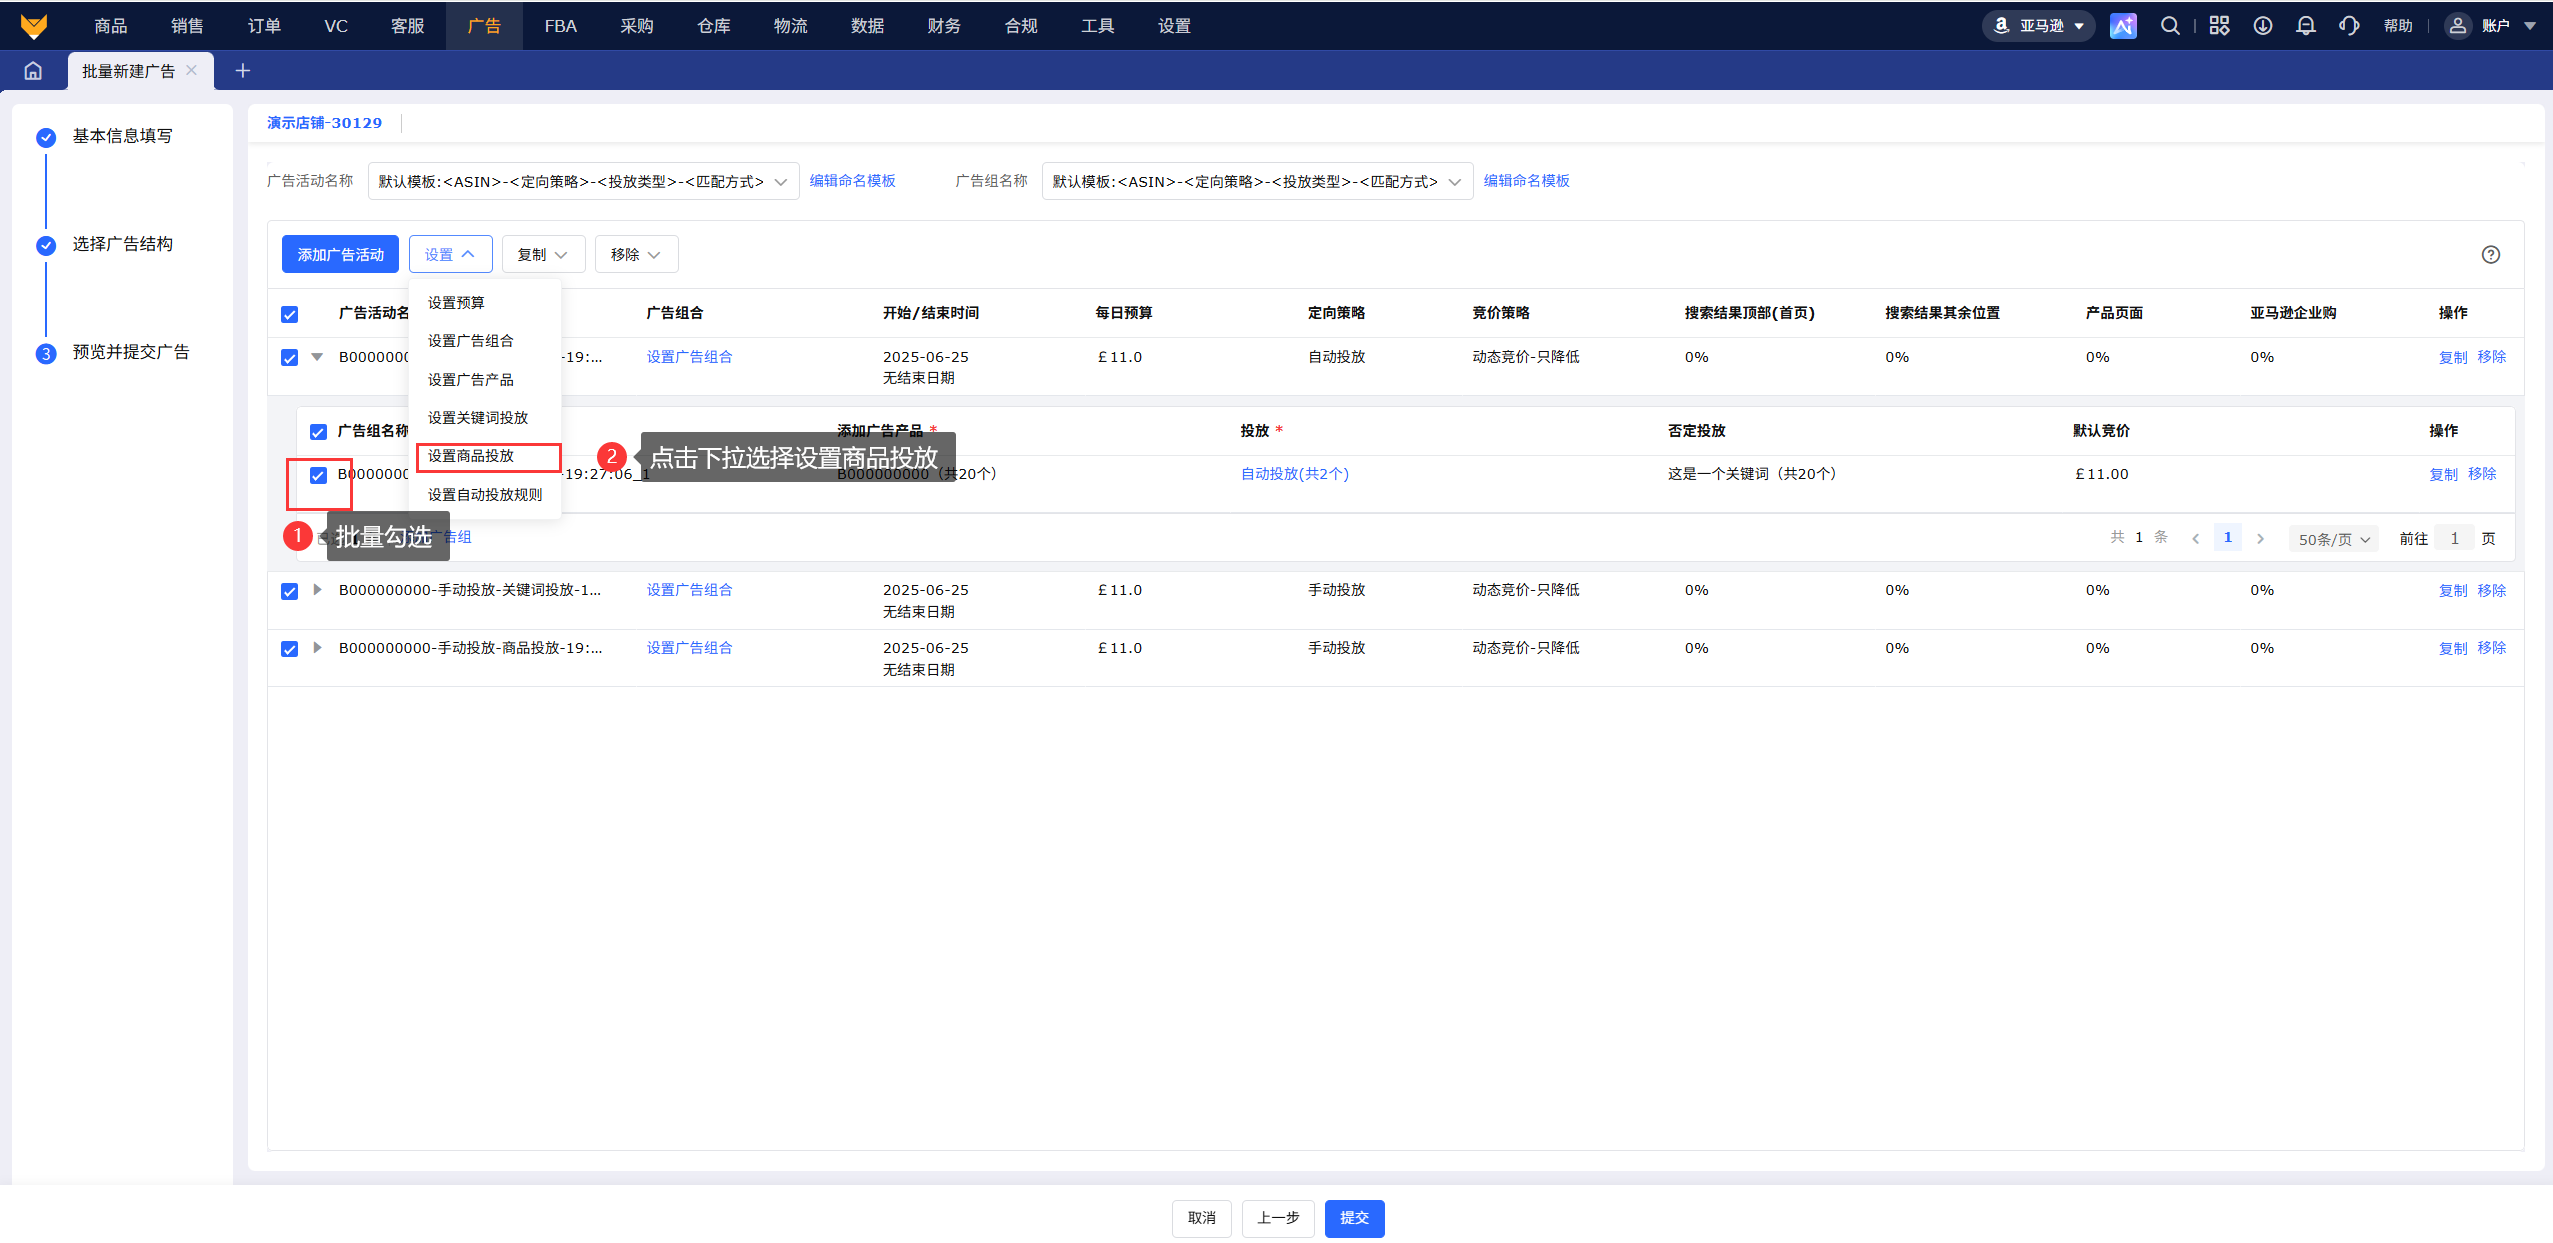
Task: Select 设置预算 from the menu
Action: [484, 303]
